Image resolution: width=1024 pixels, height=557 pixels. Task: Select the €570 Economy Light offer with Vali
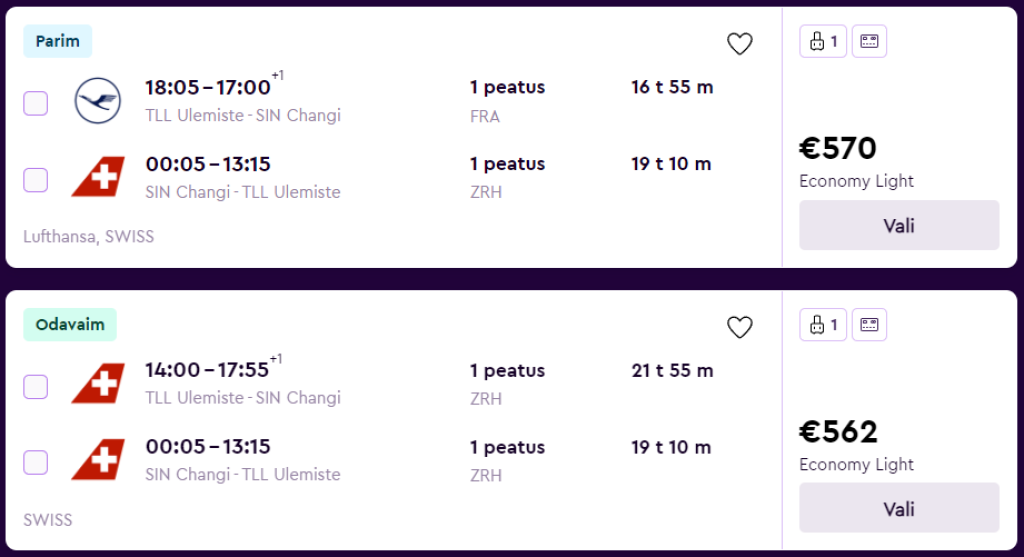click(898, 225)
